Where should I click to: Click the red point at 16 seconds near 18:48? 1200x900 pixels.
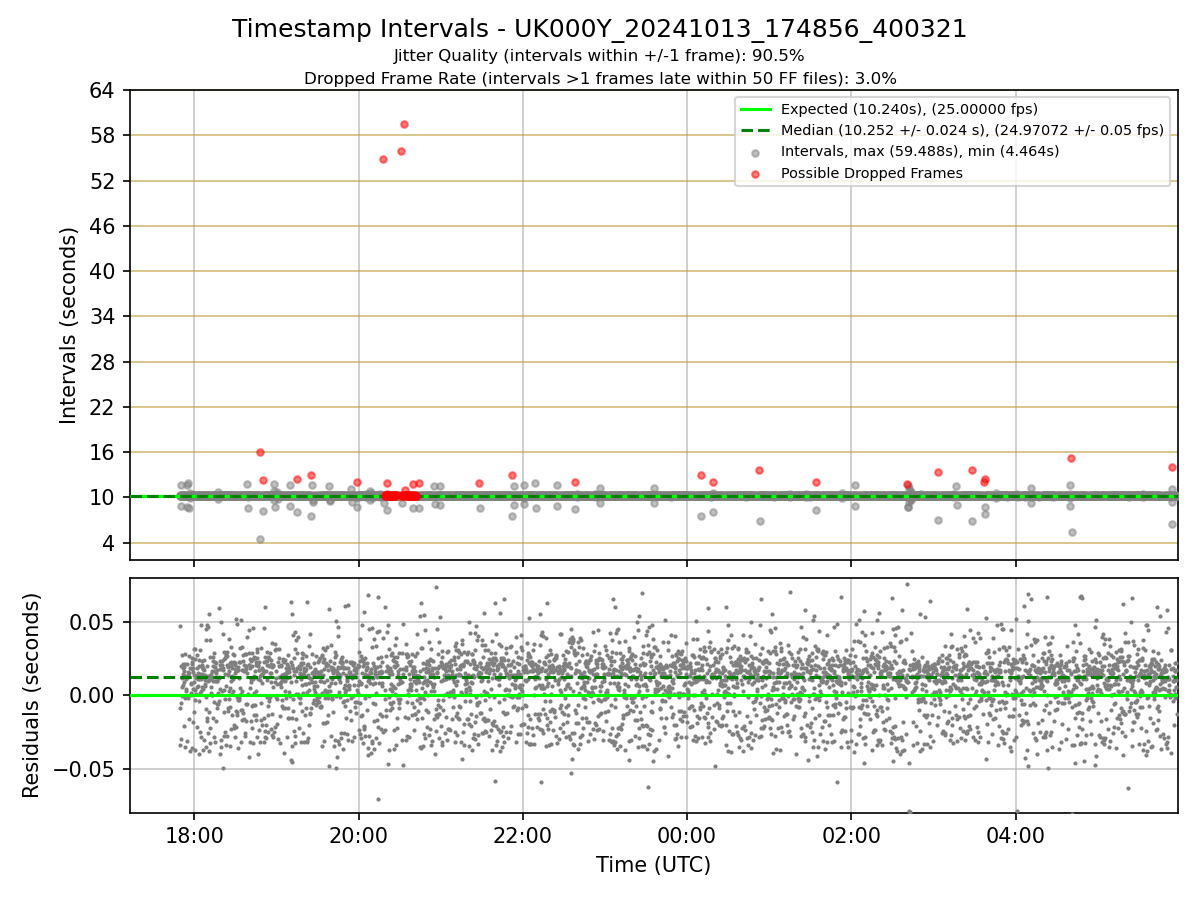[260, 452]
